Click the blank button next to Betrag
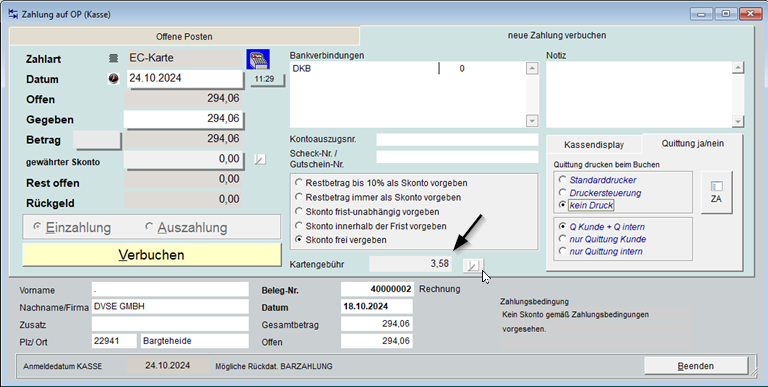Viewport: 768px width, 387px height. tap(97, 140)
